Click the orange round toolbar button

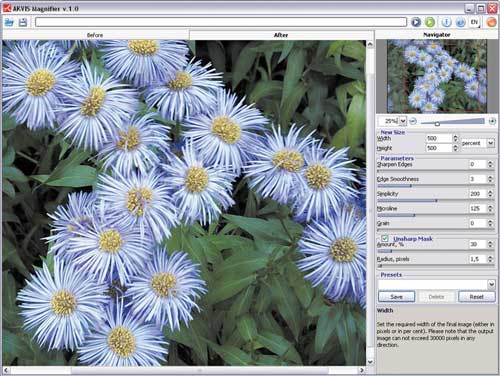click(x=491, y=22)
